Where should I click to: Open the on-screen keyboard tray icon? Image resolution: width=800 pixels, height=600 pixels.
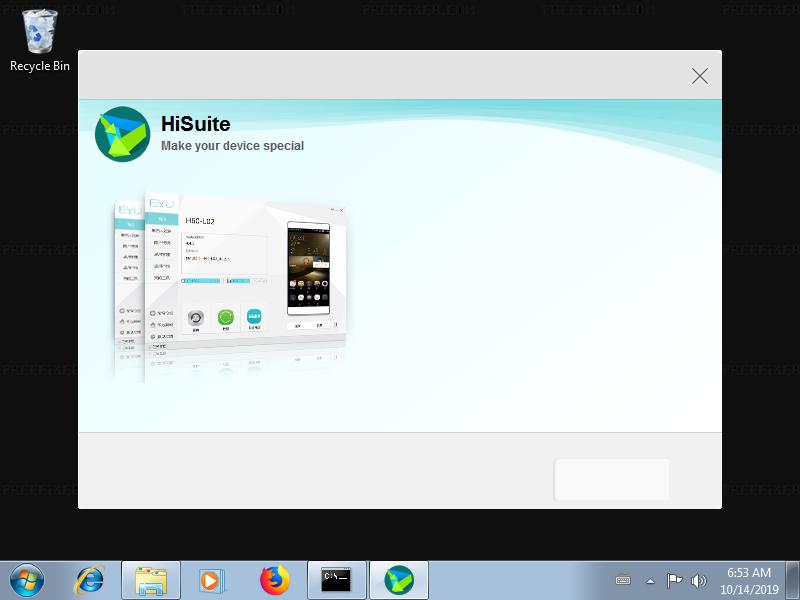623,580
